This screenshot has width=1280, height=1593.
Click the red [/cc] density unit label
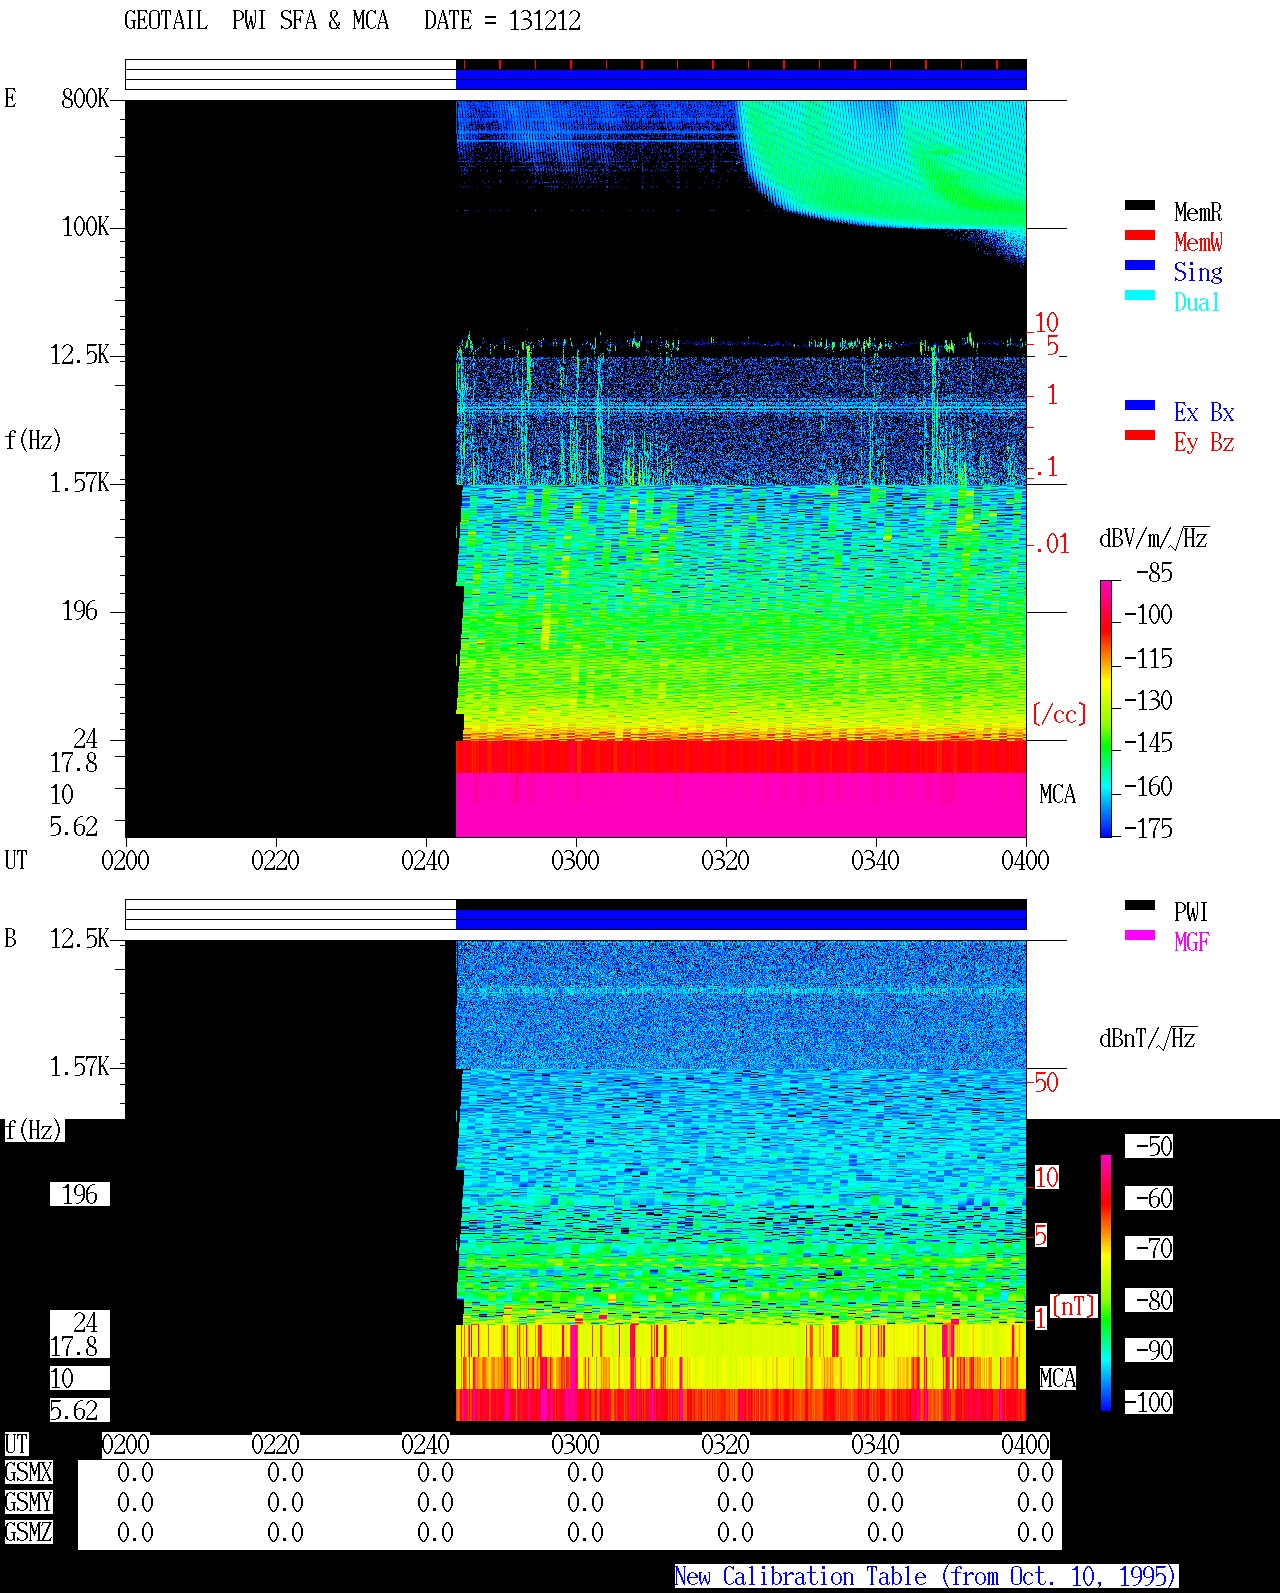click(x=1059, y=714)
